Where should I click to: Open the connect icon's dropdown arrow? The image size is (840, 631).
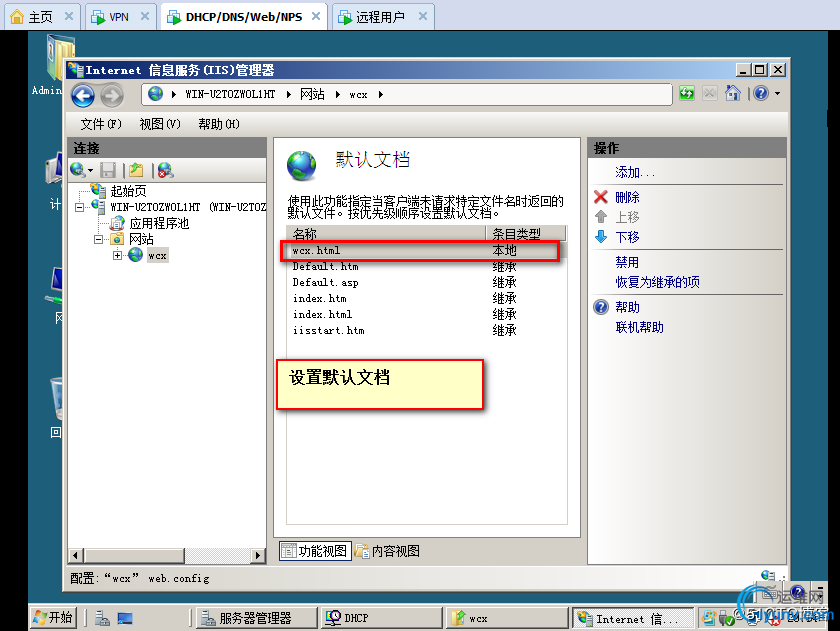(x=91, y=171)
